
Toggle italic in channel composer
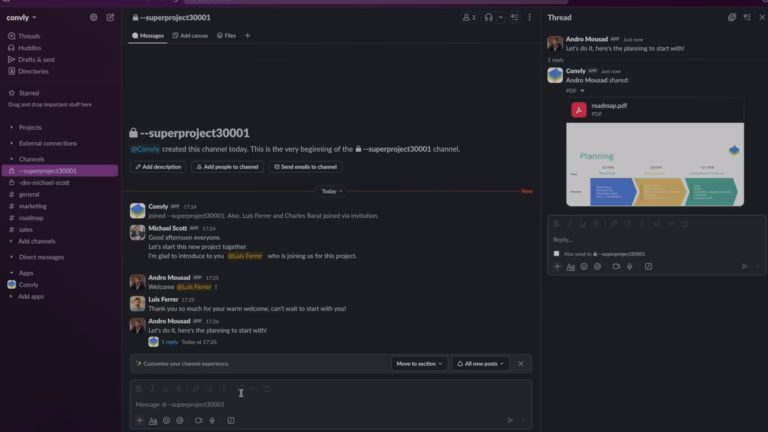pos(152,388)
